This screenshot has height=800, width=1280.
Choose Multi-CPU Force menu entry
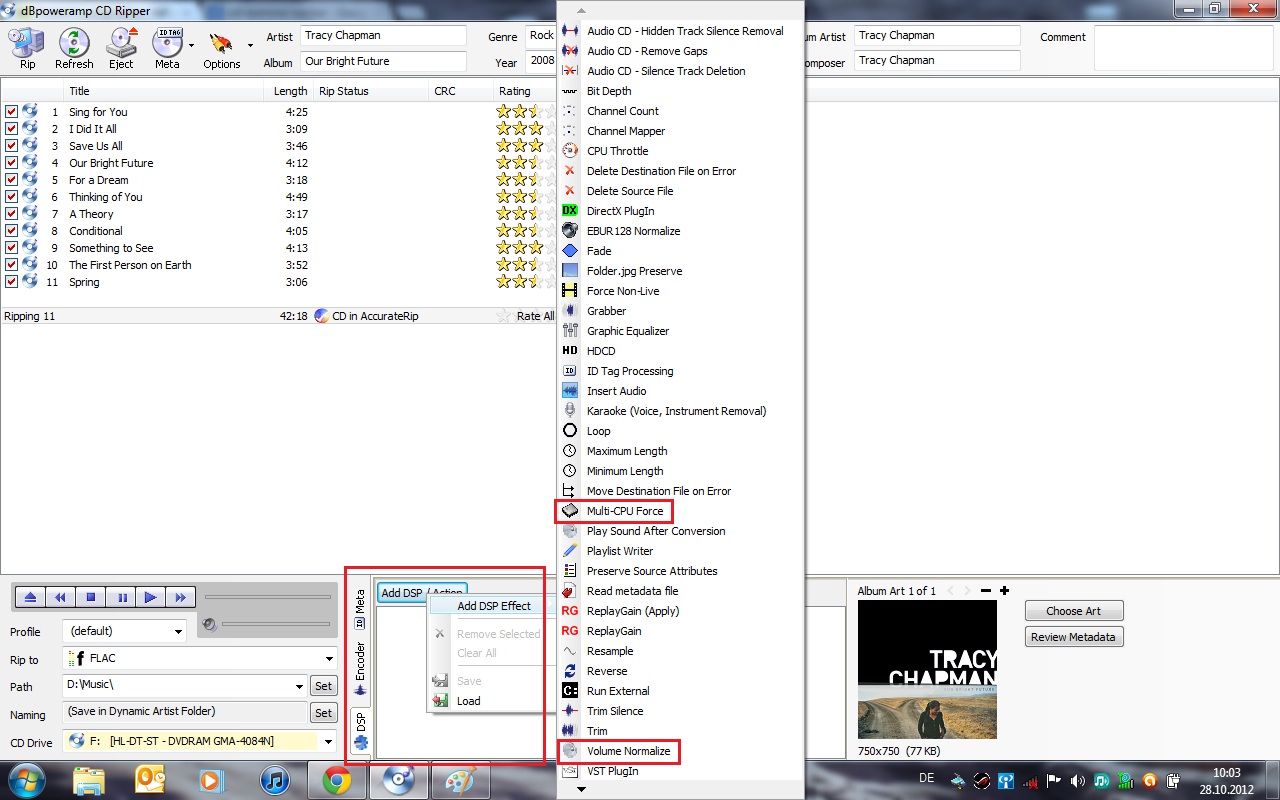(624, 511)
